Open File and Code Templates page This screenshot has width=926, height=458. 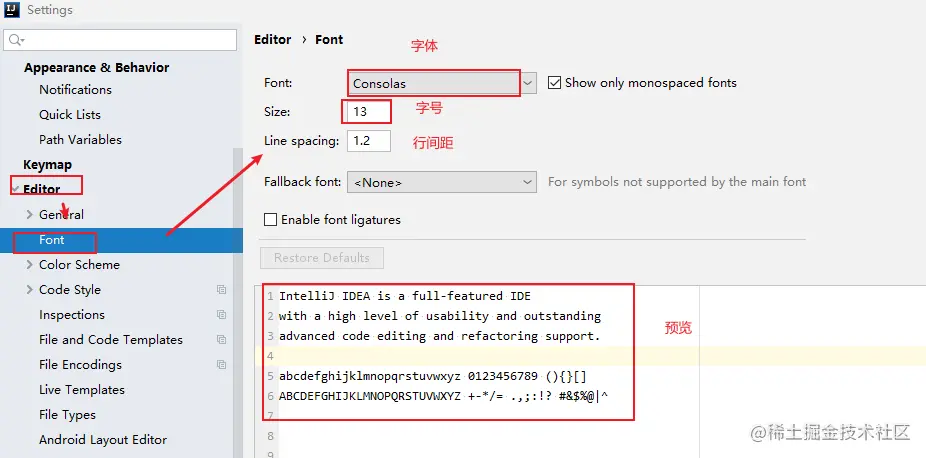pos(110,340)
